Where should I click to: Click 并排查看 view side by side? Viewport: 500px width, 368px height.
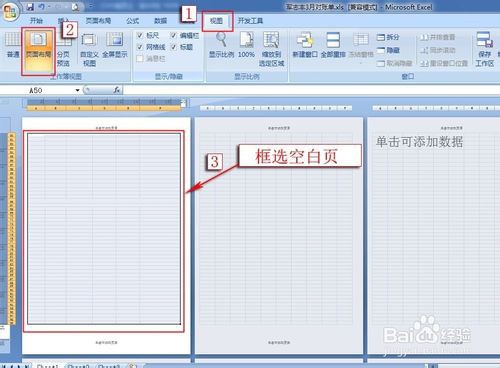[x=438, y=37]
